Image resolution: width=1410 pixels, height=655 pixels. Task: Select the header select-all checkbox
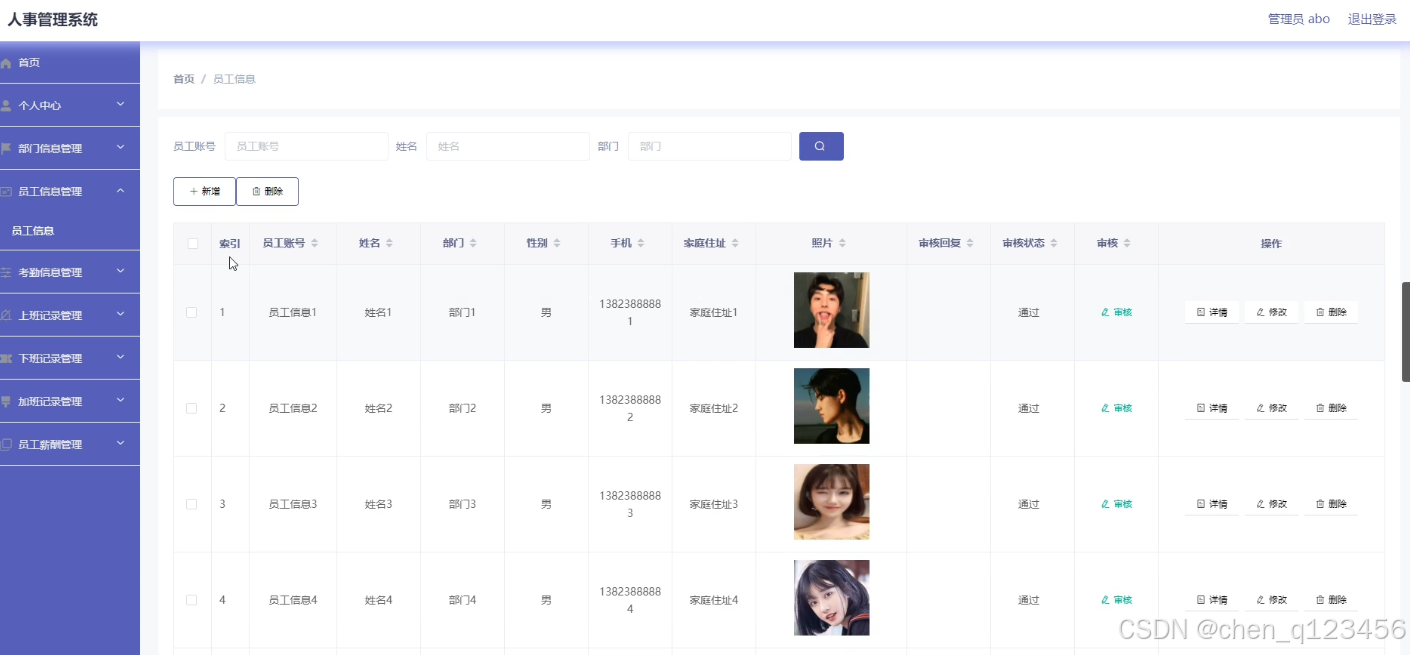pyautogui.click(x=192, y=243)
